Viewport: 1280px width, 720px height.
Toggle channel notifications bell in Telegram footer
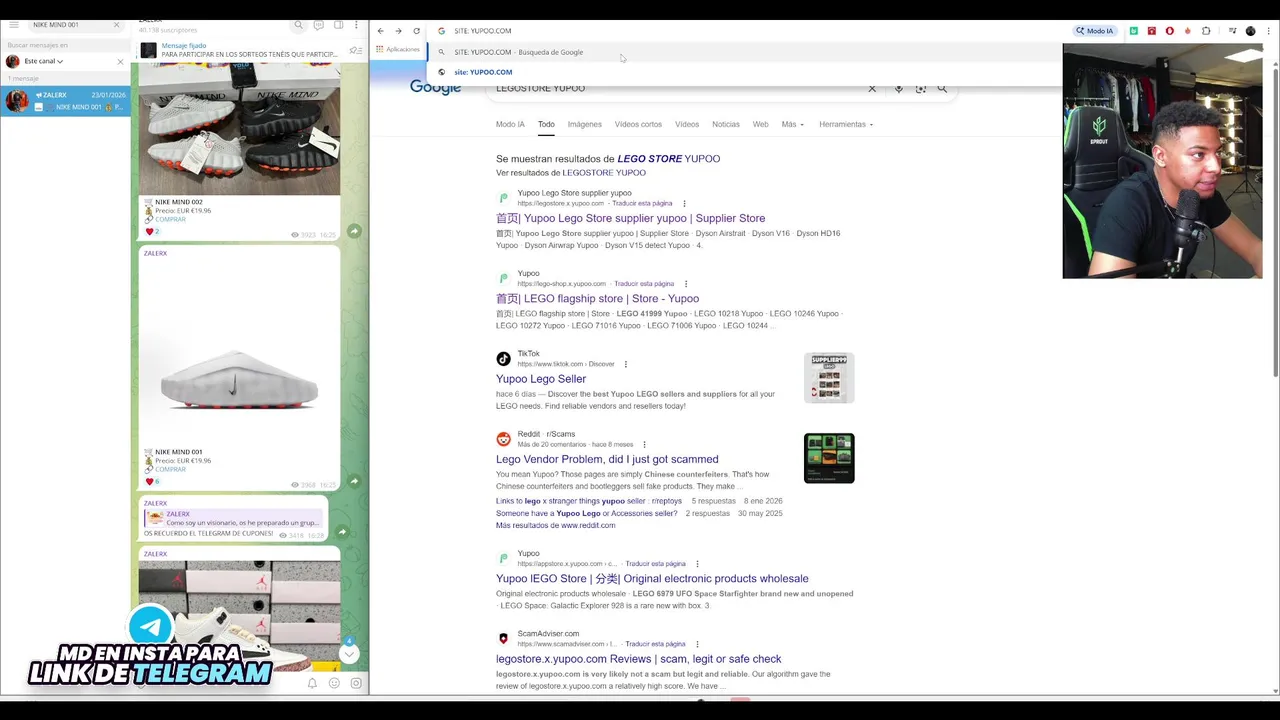coord(312,683)
